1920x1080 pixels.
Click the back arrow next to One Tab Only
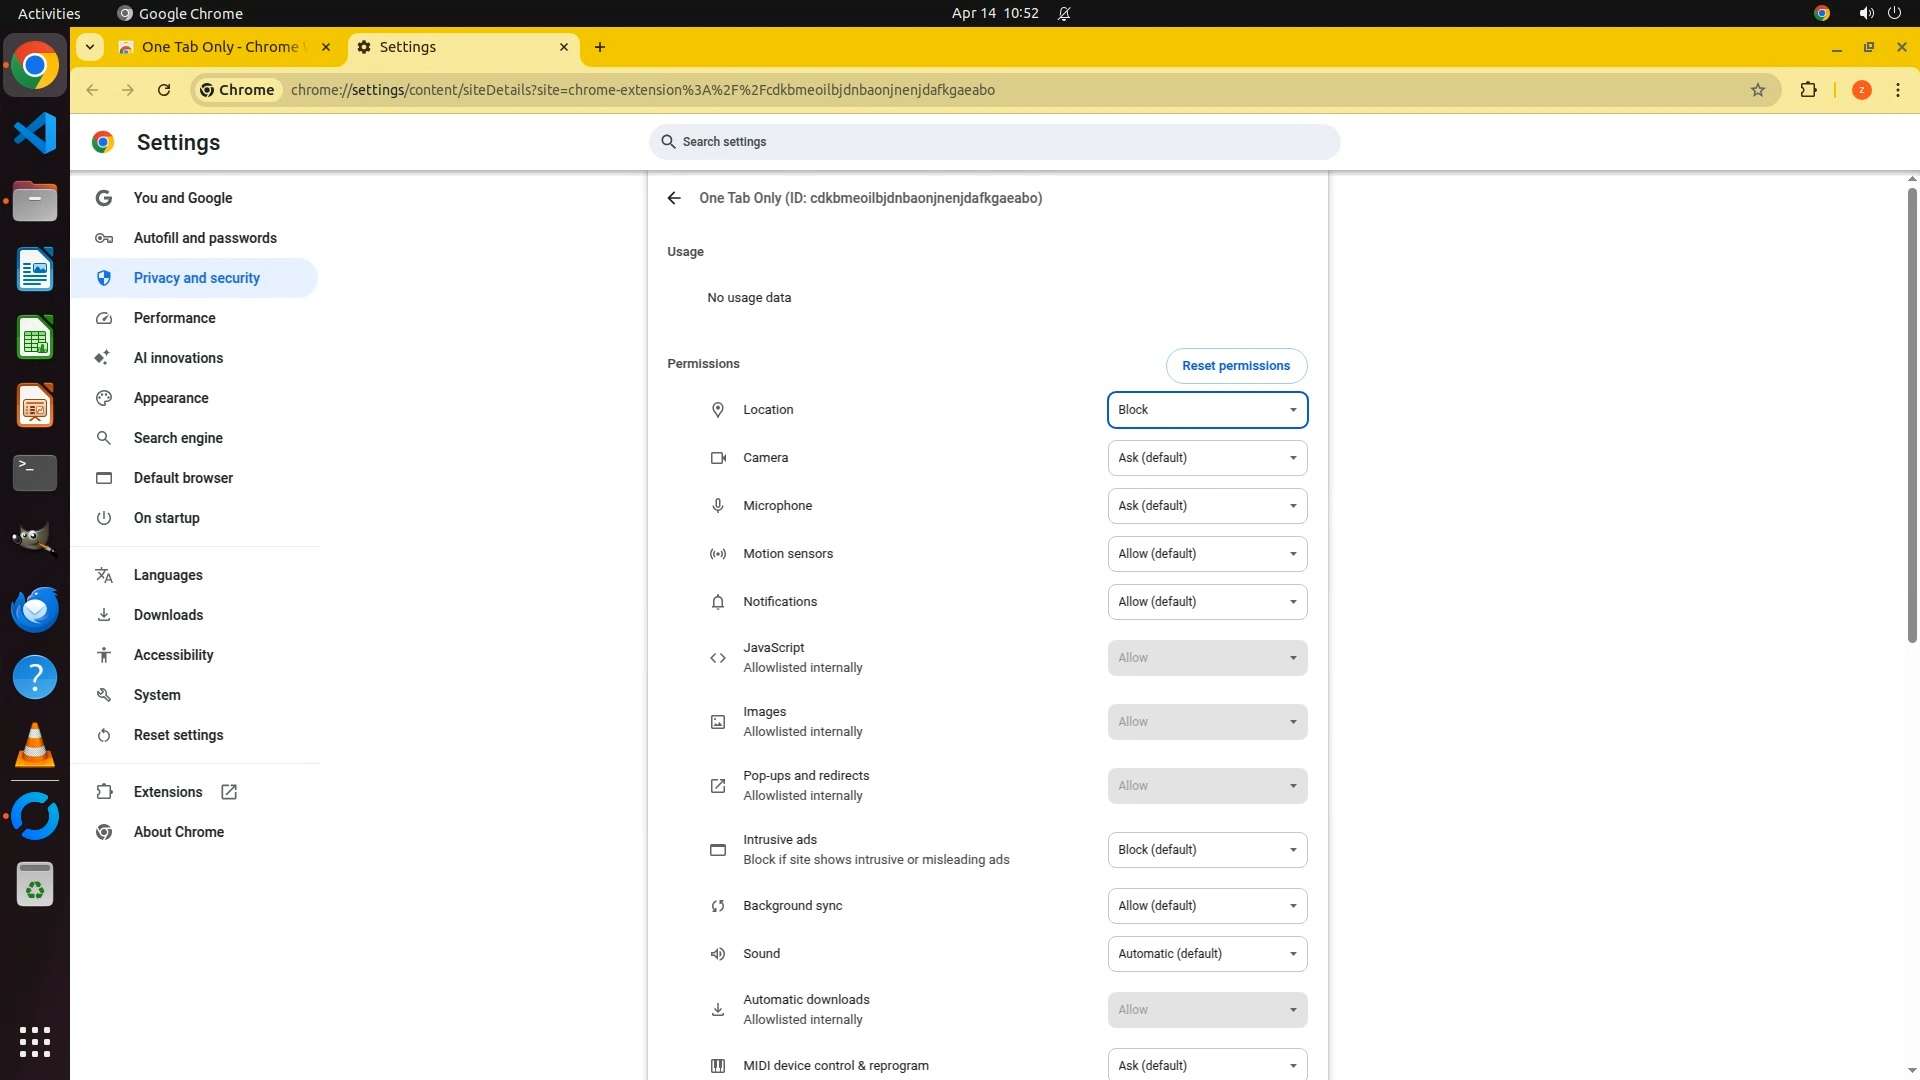coord(674,198)
